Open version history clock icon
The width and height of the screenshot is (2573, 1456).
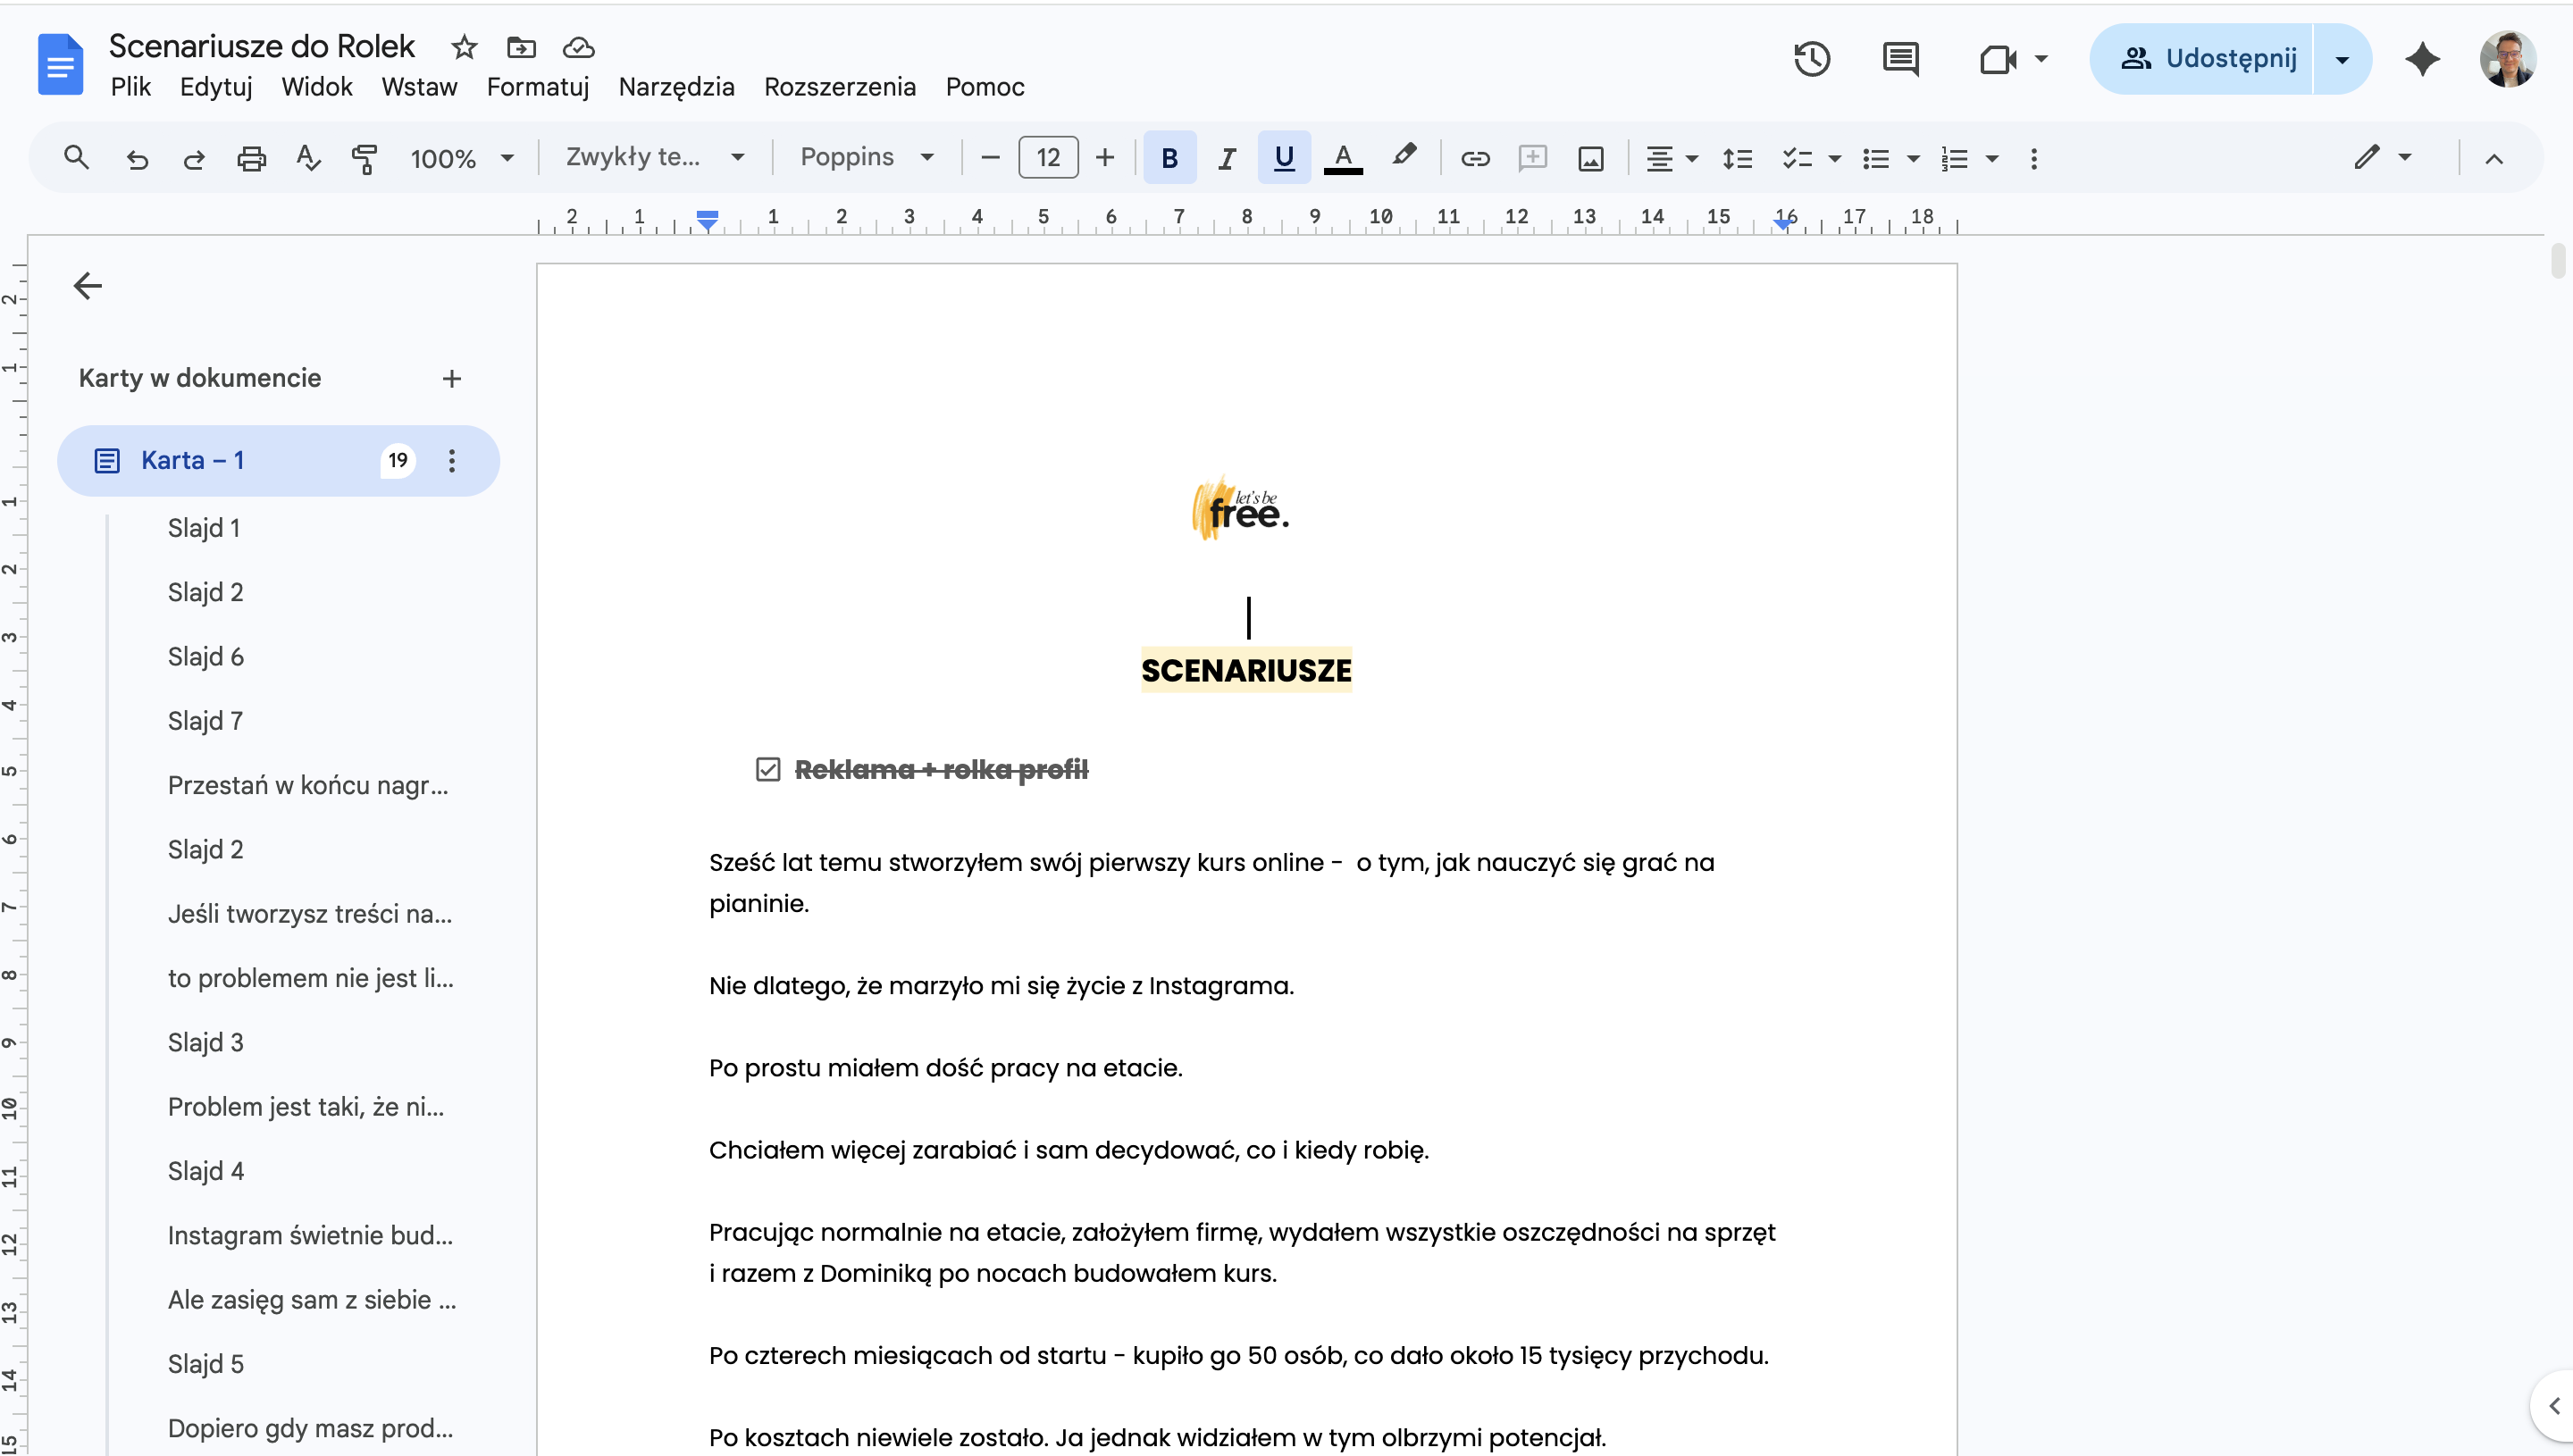coord(1811,59)
